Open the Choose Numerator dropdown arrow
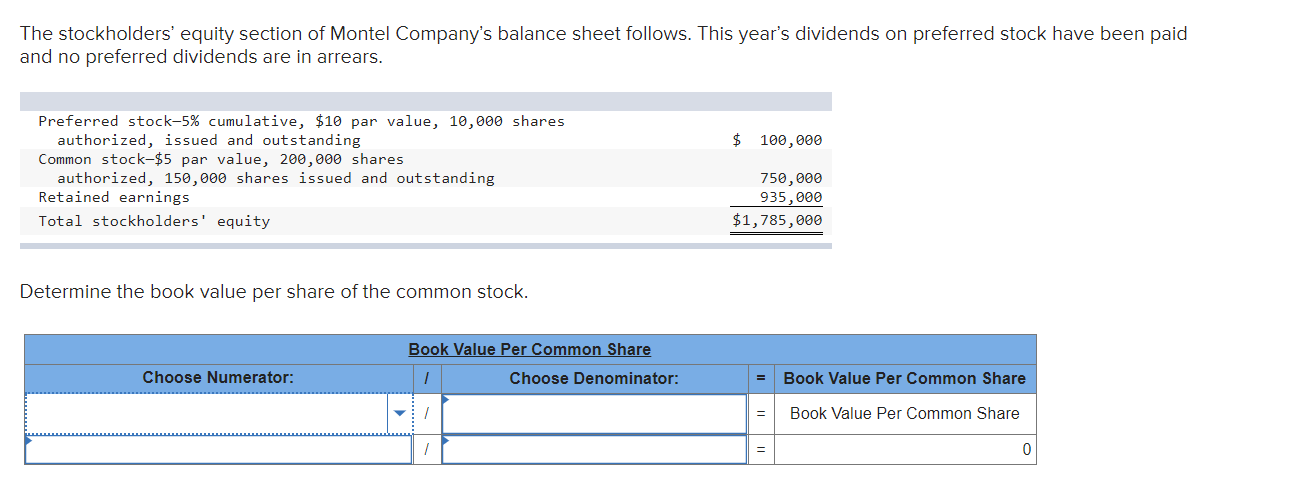The height and width of the screenshot is (504, 1295). (x=400, y=414)
